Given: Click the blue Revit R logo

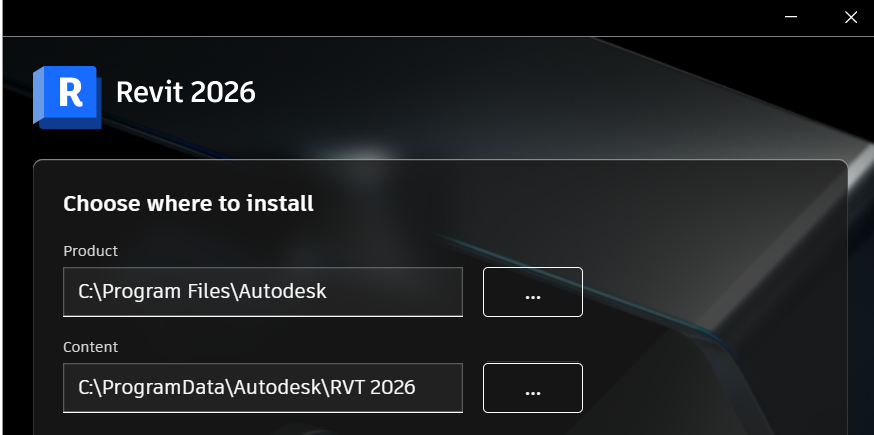Looking at the screenshot, I should [x=67, y=97].
